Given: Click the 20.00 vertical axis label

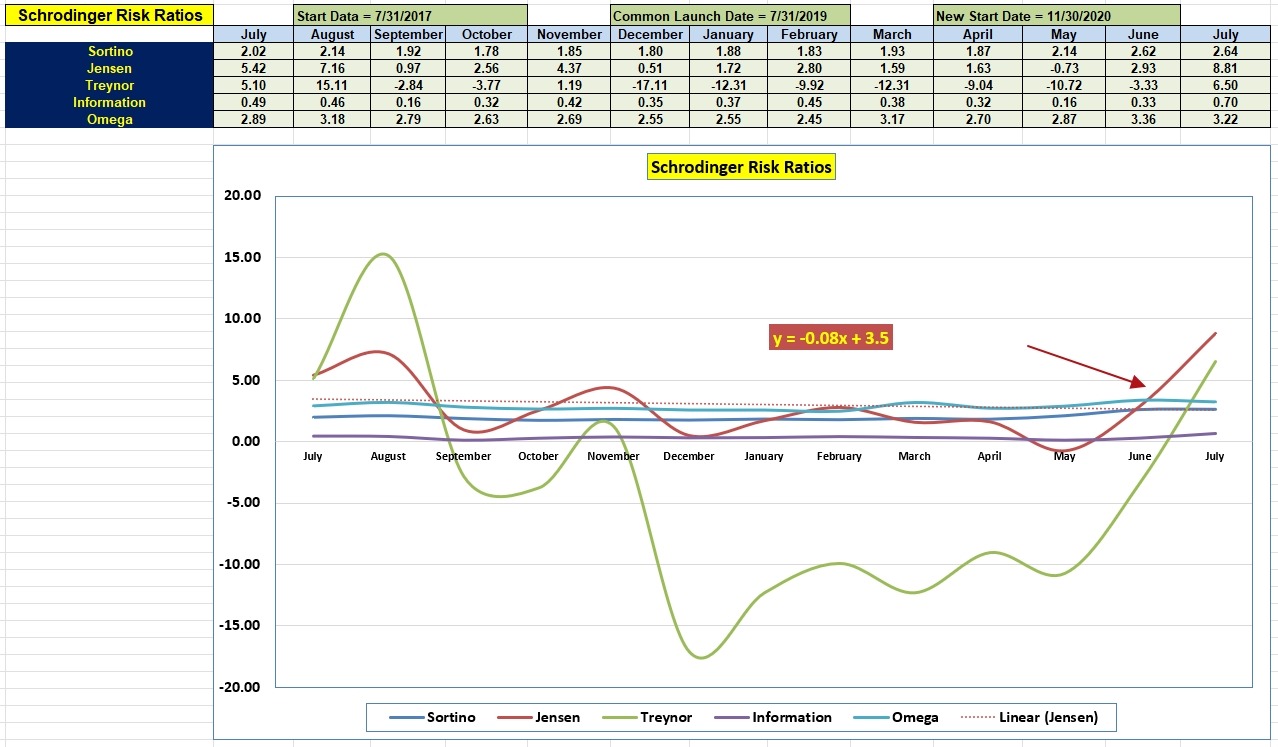Looking at the screenshot, I should click(243, 196).
